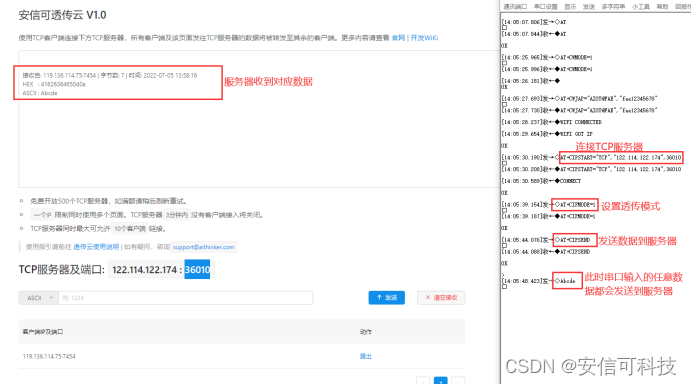Click the CONNECT response log line
Screen dimensions: 692x385
click(541, 181)
